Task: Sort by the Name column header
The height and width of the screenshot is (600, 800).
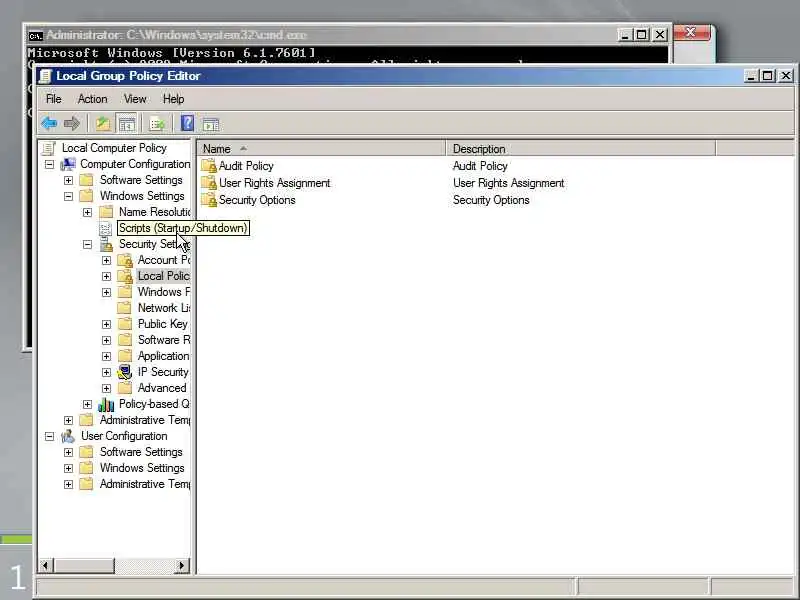Action: pyautogui.click(x=321, y=149)
